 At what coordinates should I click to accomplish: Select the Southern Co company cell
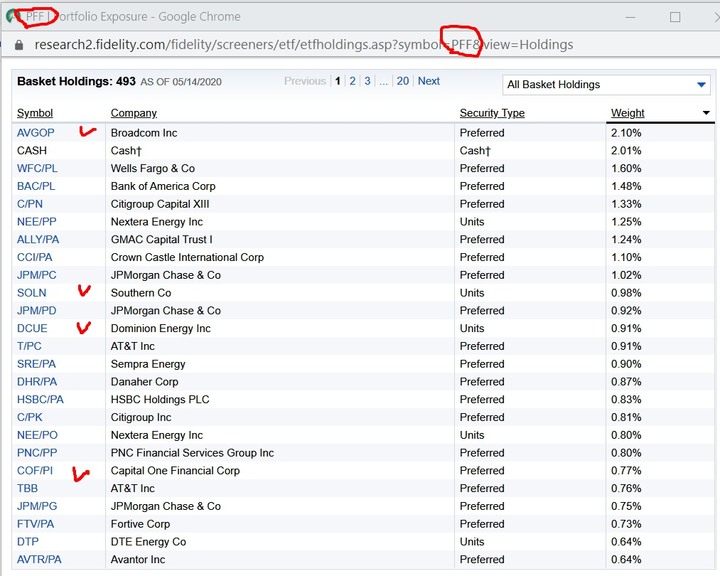[x=141, y=293]
